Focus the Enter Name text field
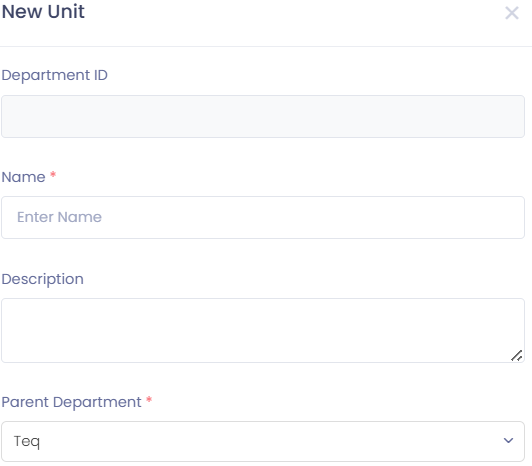Screen dimensions: 532x466 coord(263,217)
